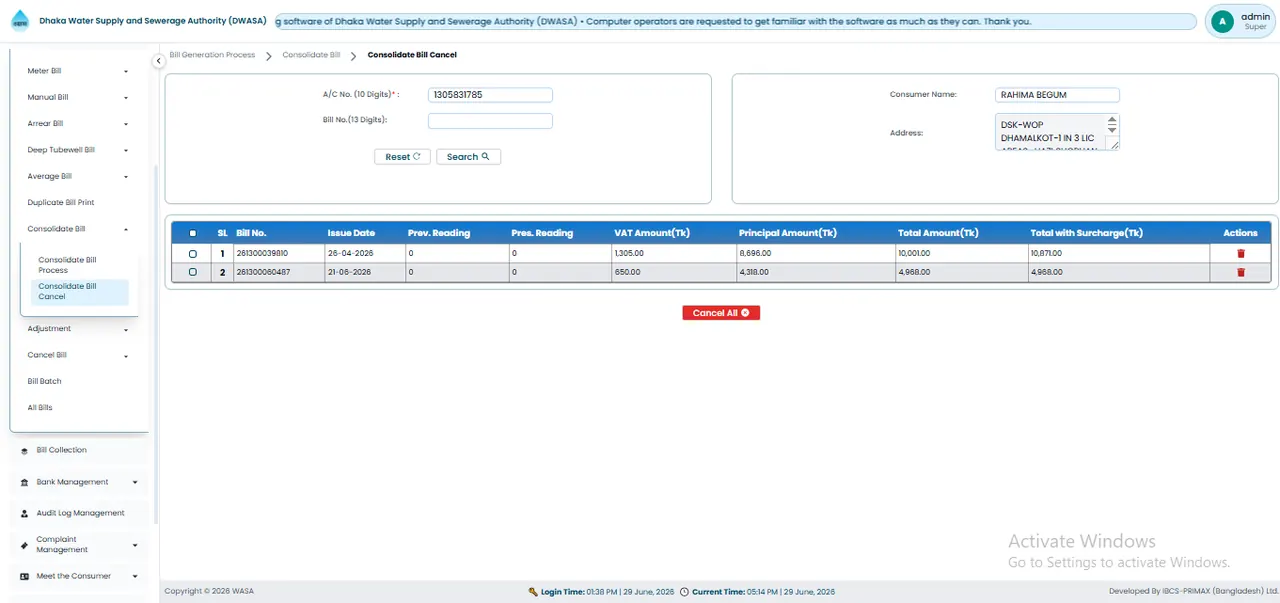This screenshot has width=1280, height=603.
Task: Click the Consumer Name field
Action: click(1057, 95)
